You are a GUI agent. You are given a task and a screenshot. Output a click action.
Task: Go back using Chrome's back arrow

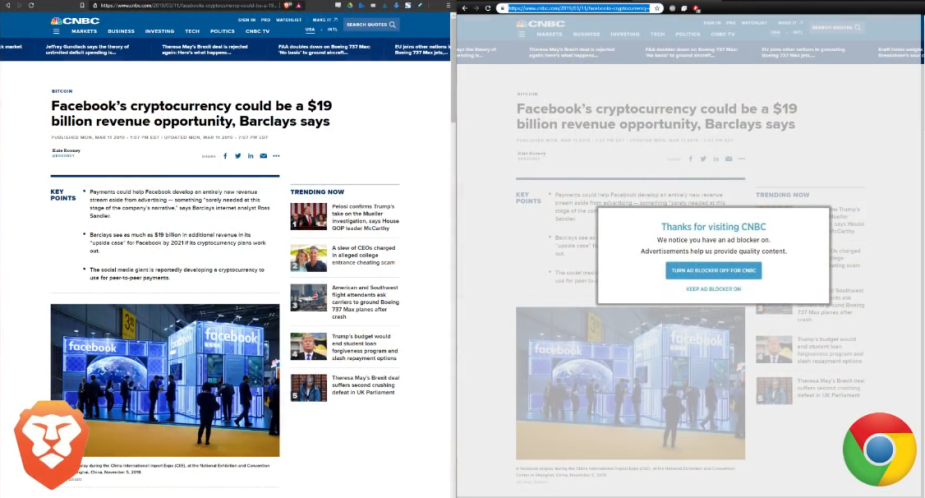[x=465, y=8]
